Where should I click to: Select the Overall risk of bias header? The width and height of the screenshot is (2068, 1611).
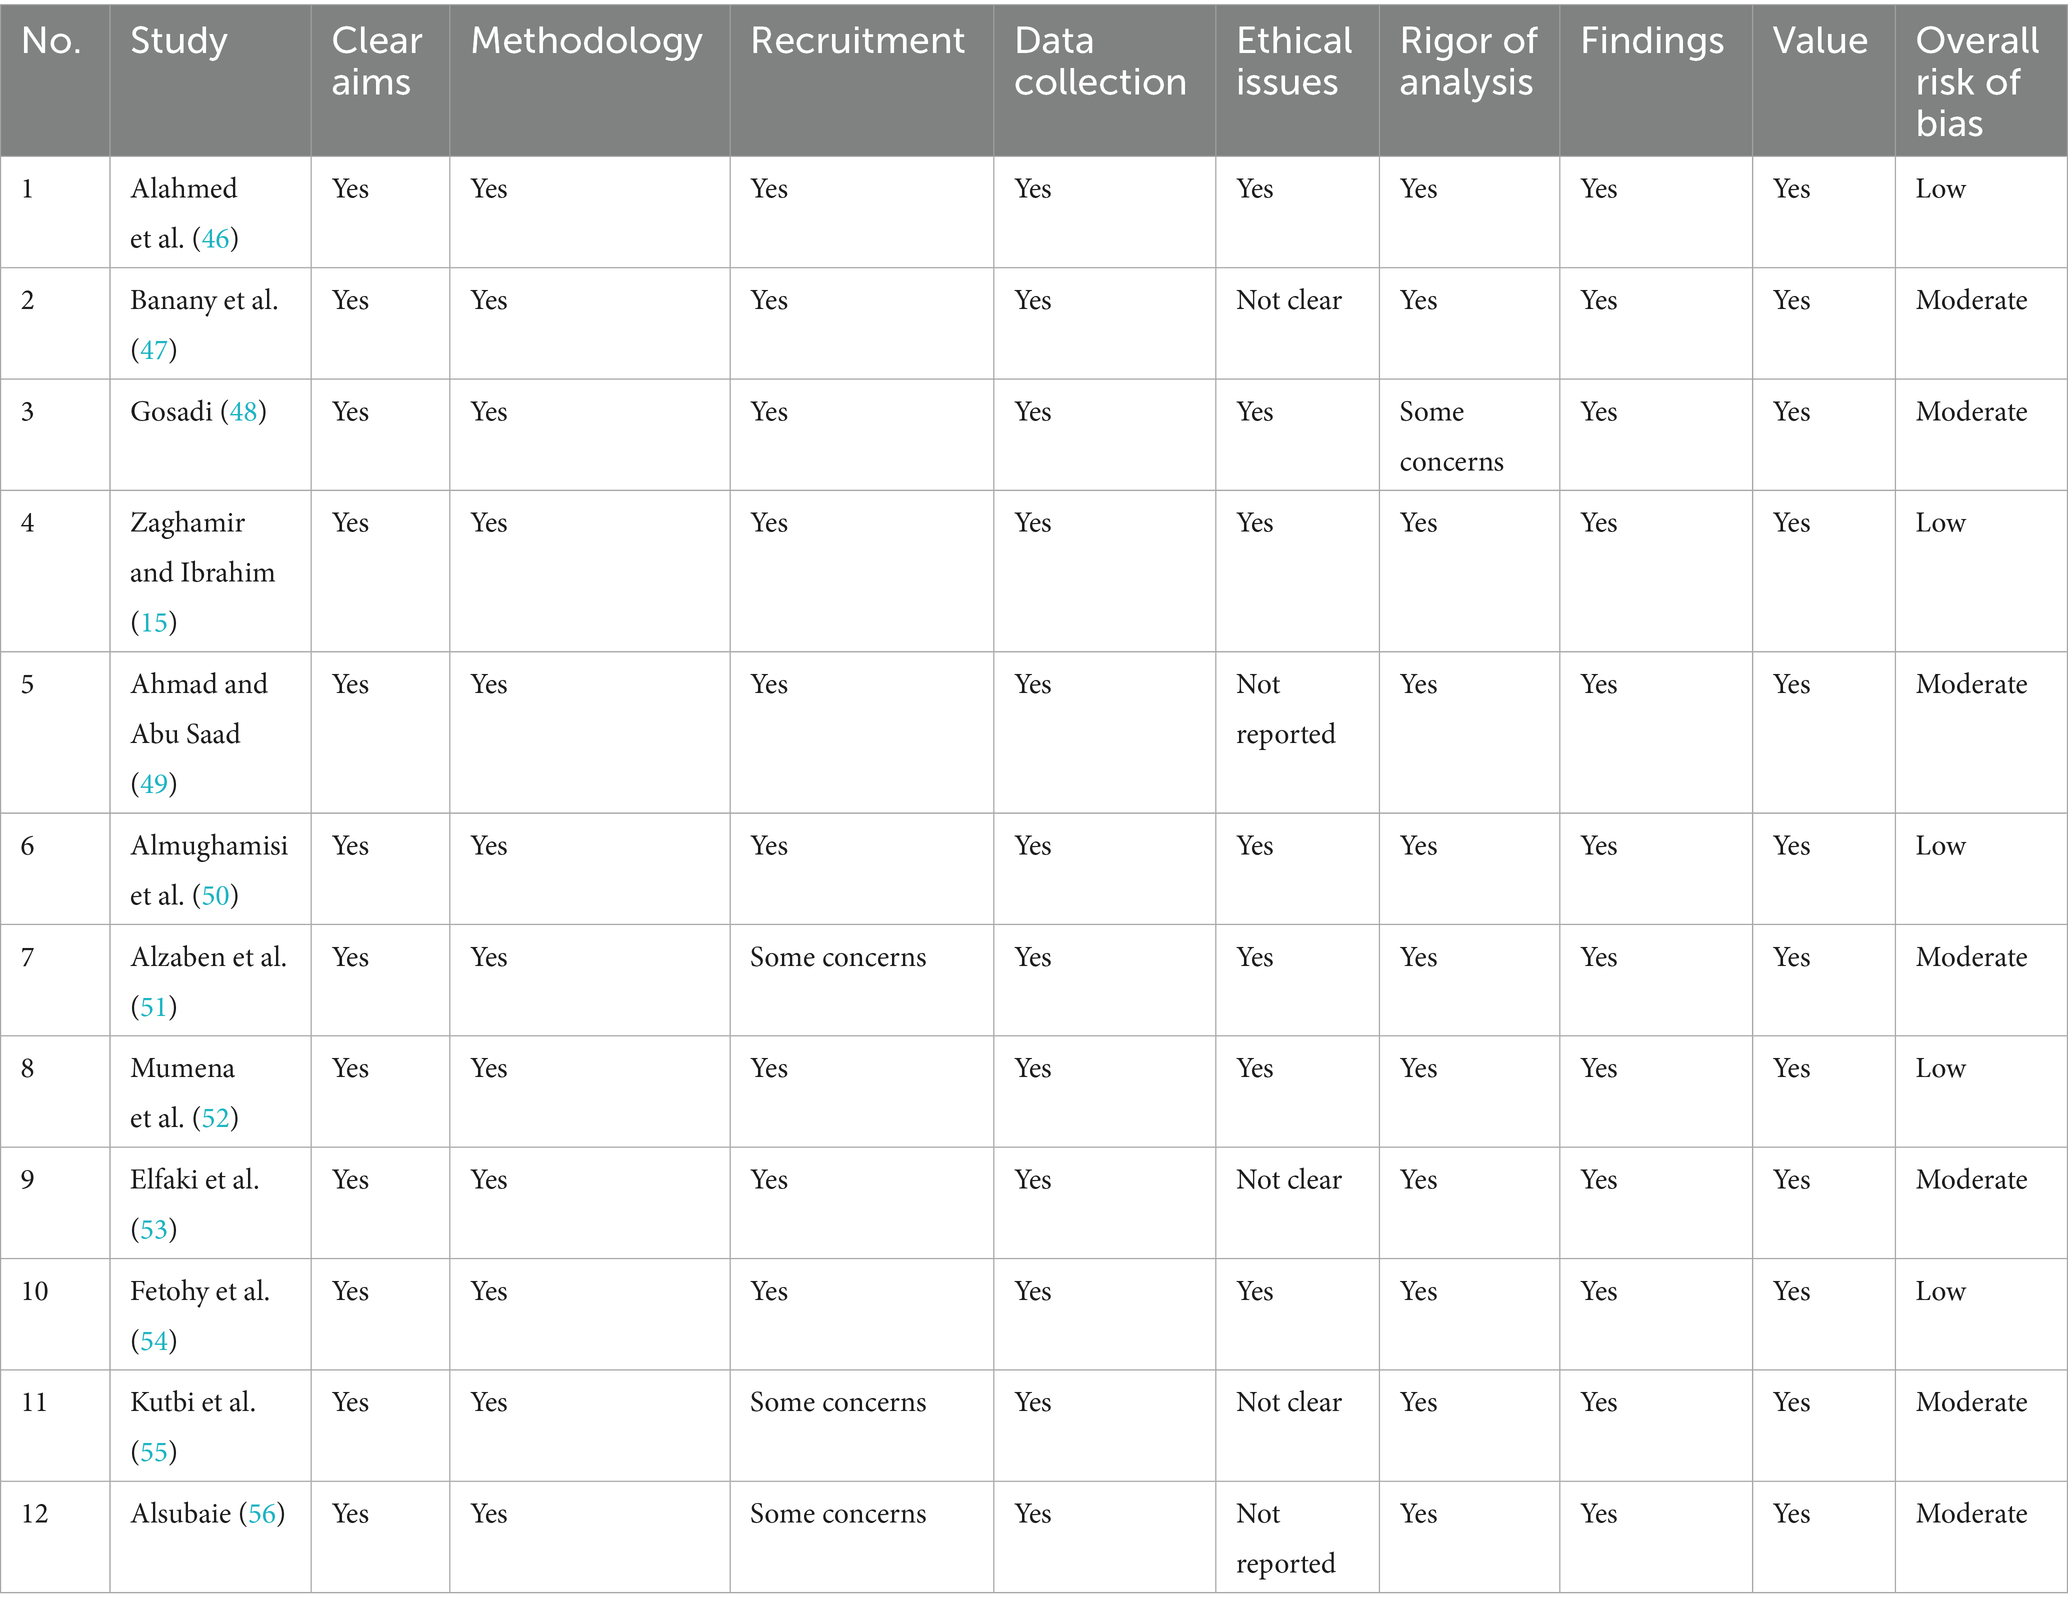pos(1976,81)
